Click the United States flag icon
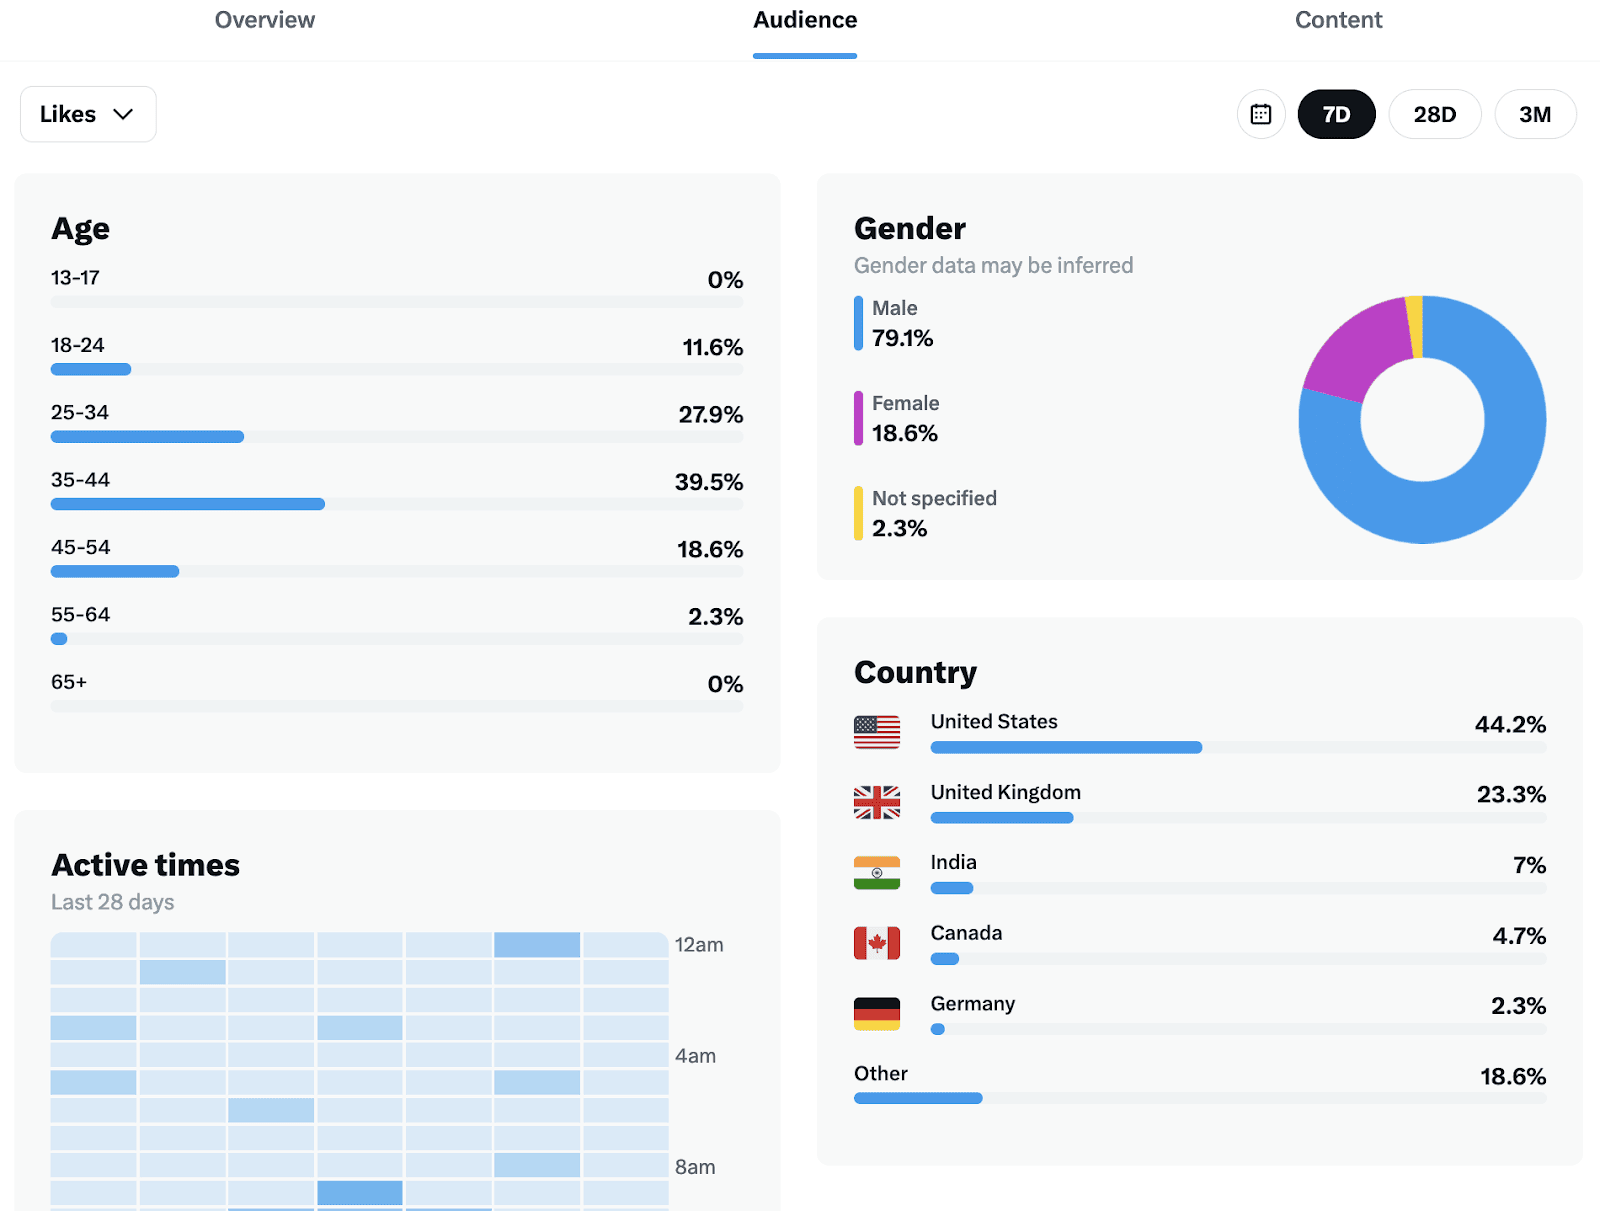Image resolution: width=1600 pixels, height=1211 pixels. click(877, 732)
